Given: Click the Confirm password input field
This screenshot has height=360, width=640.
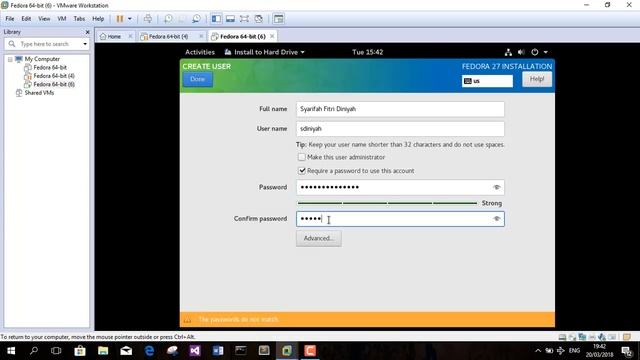Looking at the screenshot, I should click(400, 219).
